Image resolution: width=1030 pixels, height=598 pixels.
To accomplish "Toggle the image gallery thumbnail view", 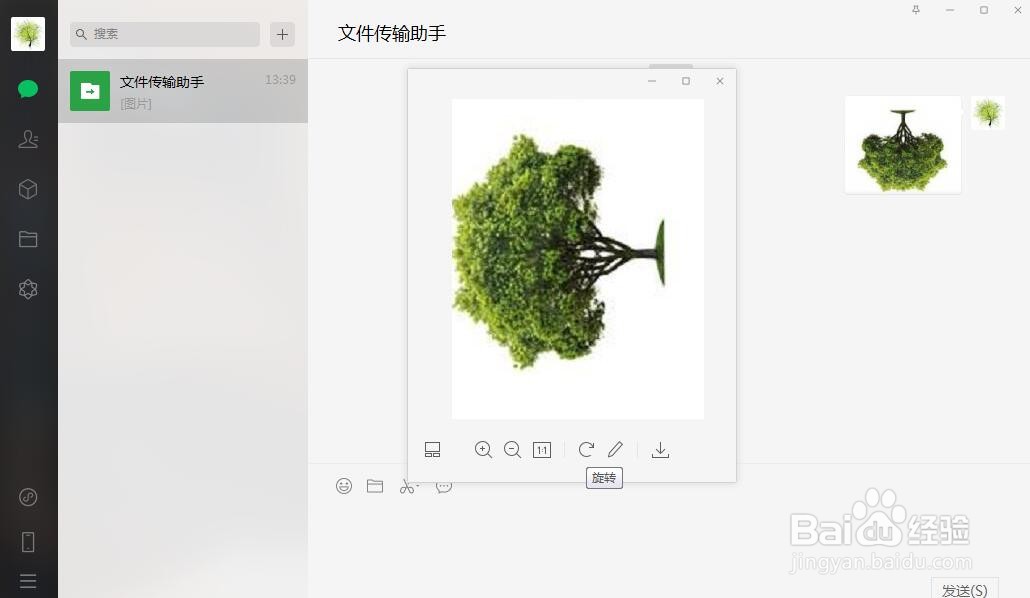I will click(x=432, y=449).
